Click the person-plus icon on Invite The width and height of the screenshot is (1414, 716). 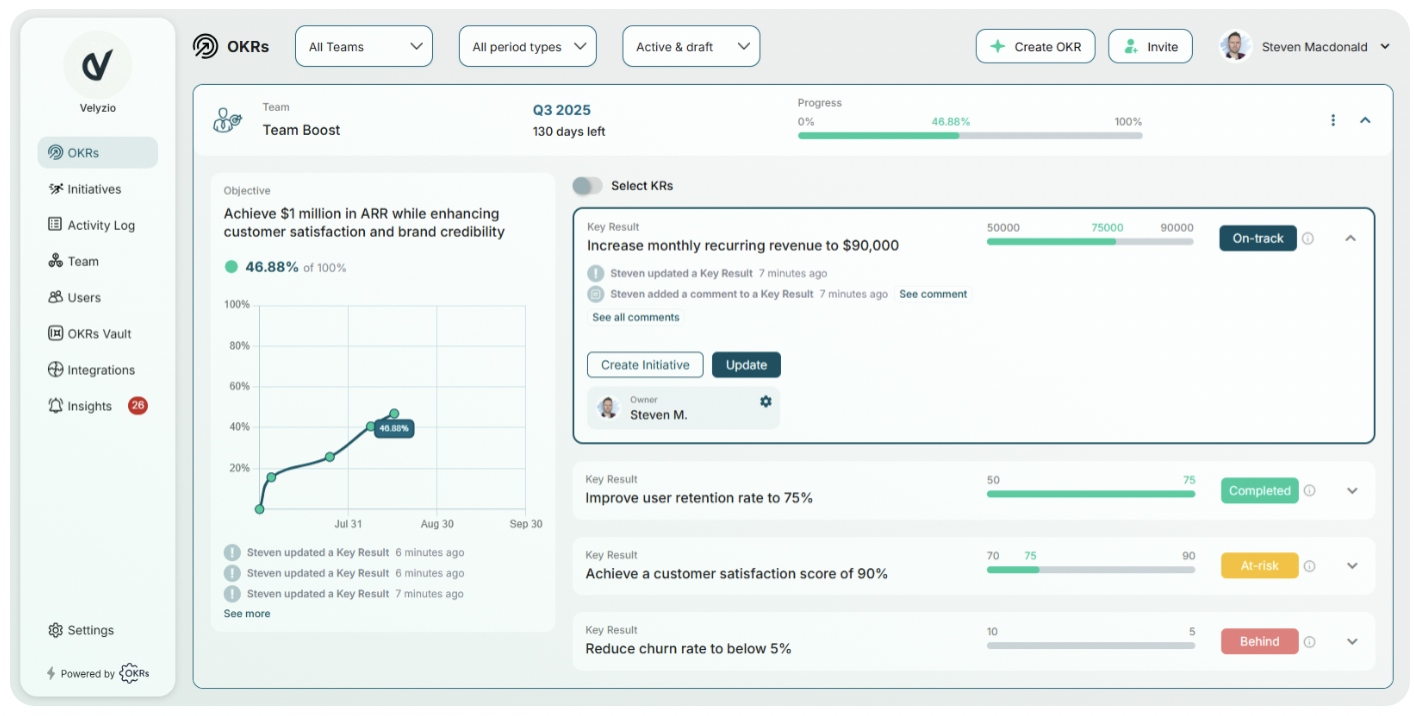[x=1131, y=46]
